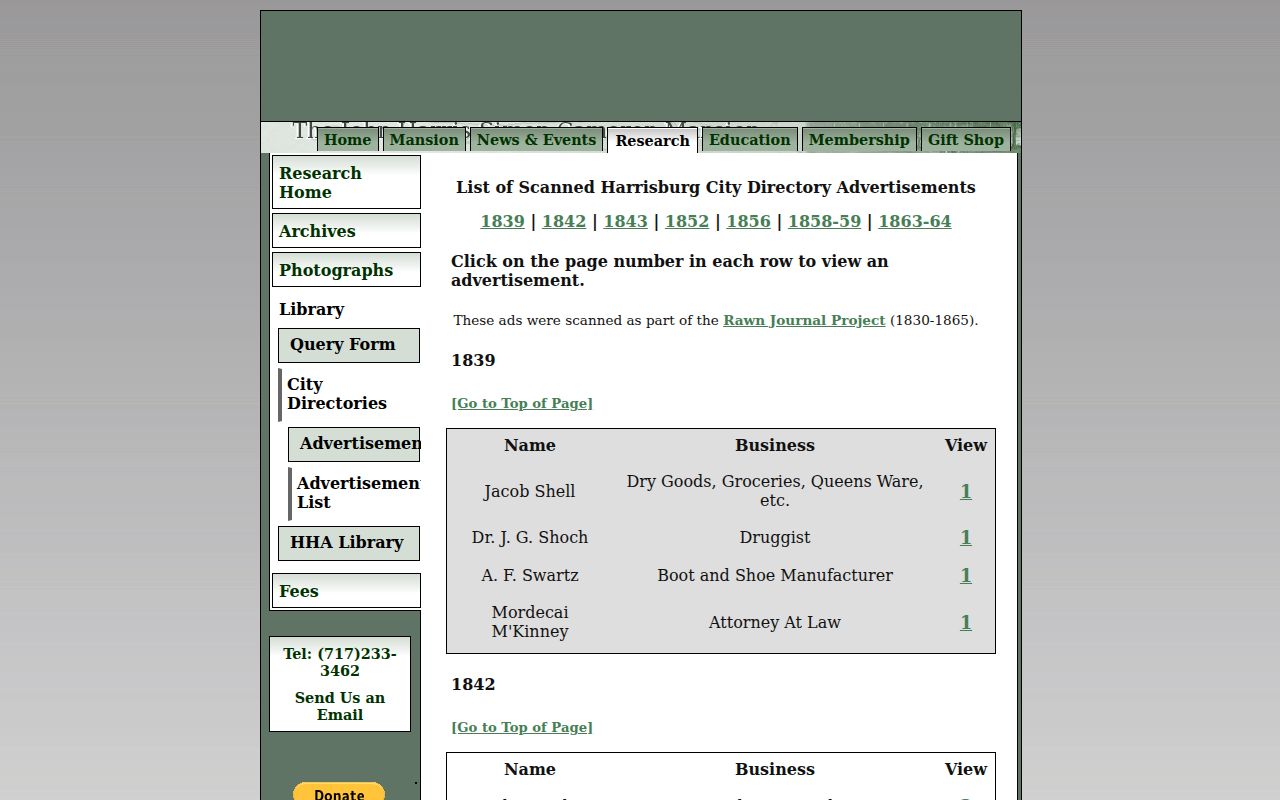Screen dimensions: 1280x800
Task: Open Research Home in sidebar
Action: click(x=346, y=182)
